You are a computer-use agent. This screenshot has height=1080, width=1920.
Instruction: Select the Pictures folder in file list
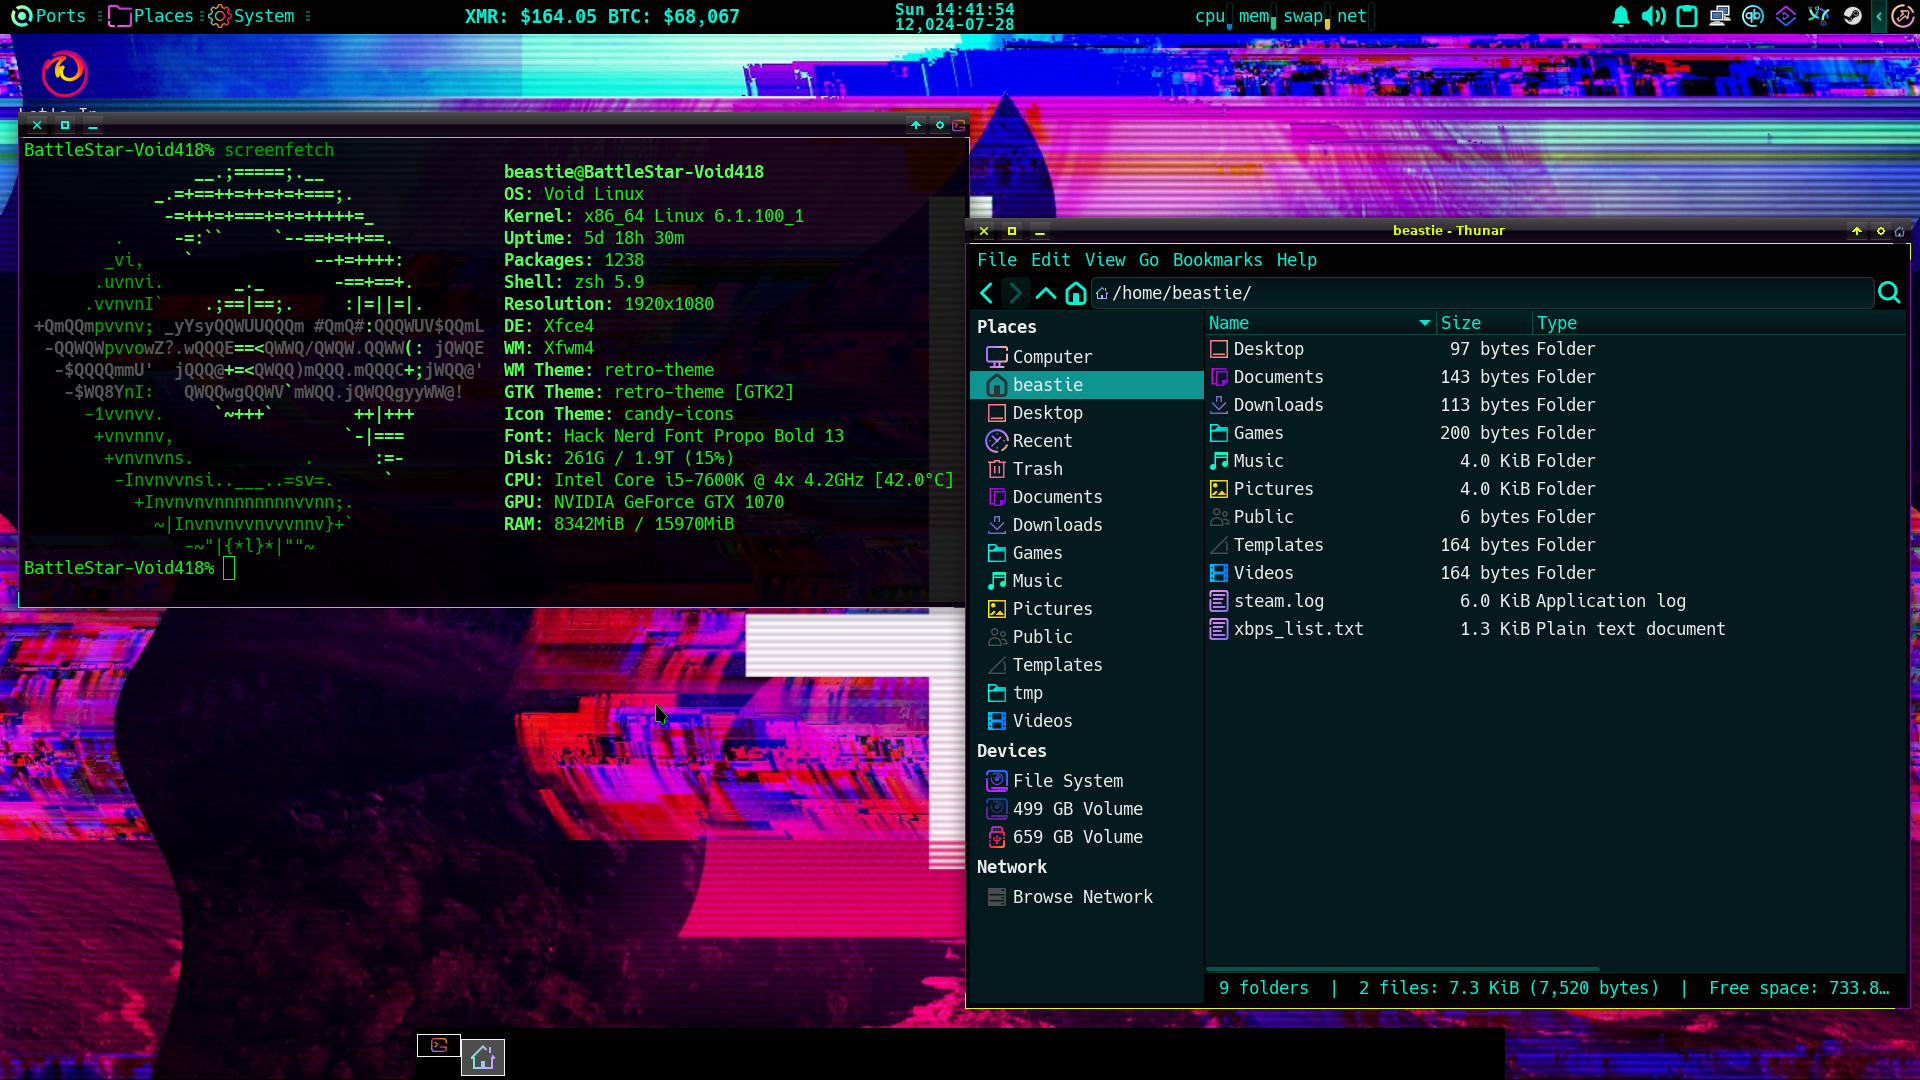(x=1555, y=489)
